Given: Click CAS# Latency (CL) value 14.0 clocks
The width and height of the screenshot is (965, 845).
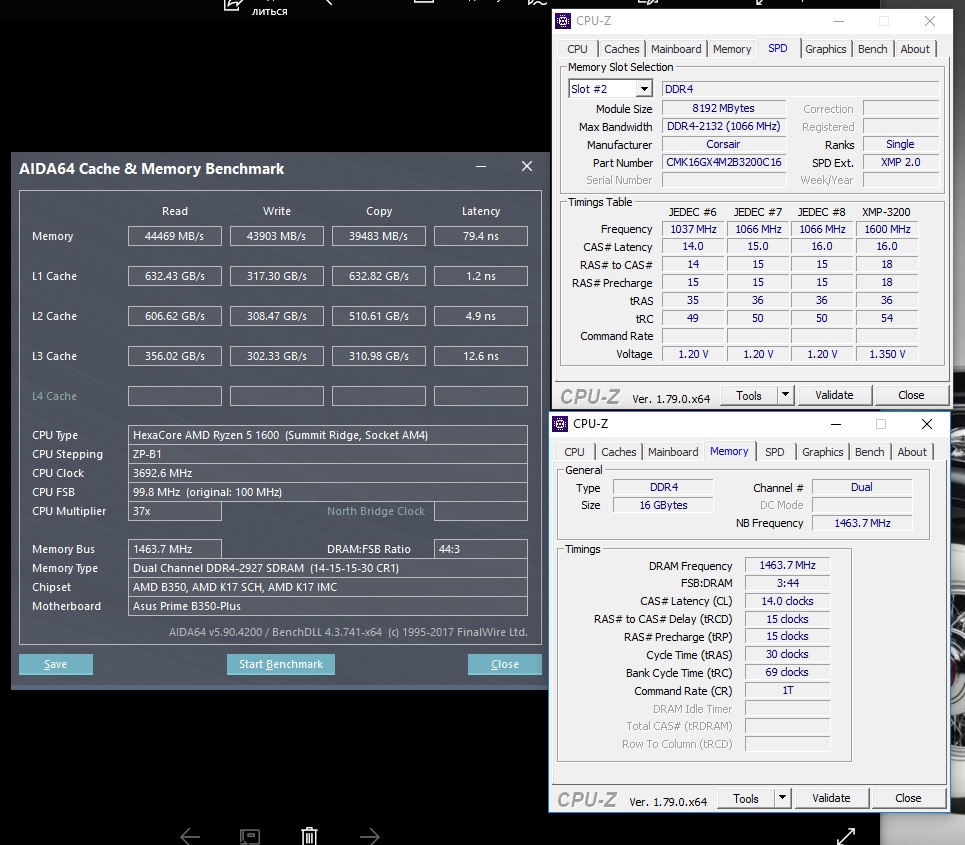Looking at the screenshot, I should [x=787, y=601].
